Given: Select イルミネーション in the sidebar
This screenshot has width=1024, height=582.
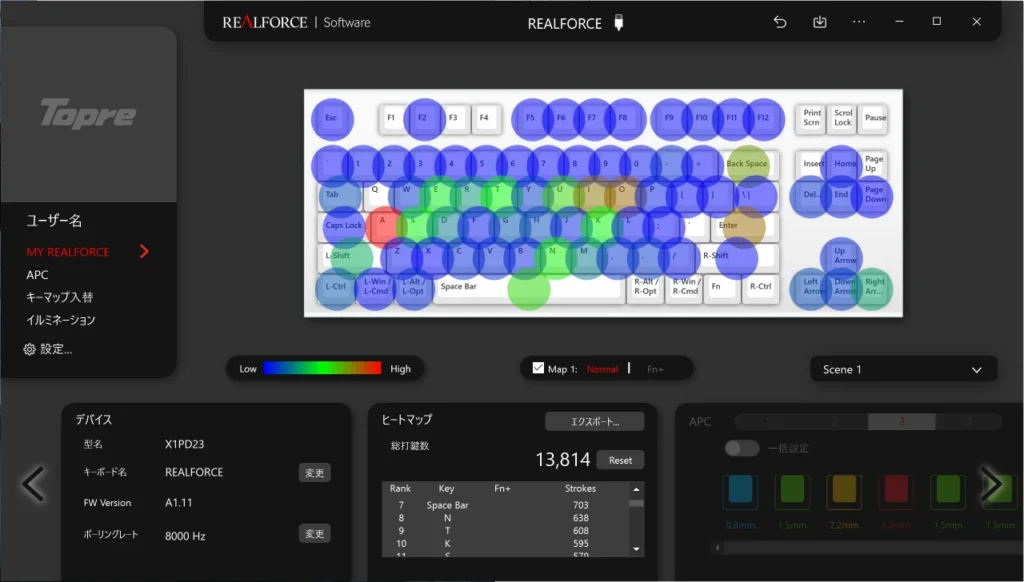Looking at the screenshot, I should tap(61, 320).
